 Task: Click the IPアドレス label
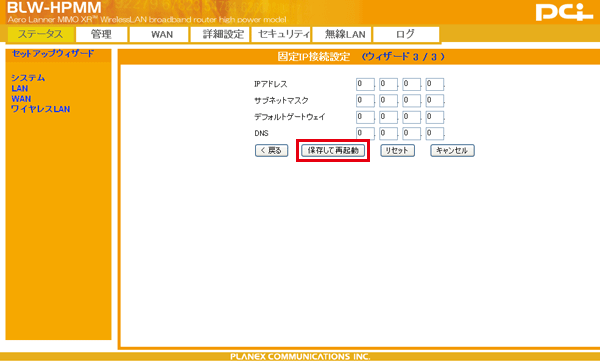(x=271, y=84)
